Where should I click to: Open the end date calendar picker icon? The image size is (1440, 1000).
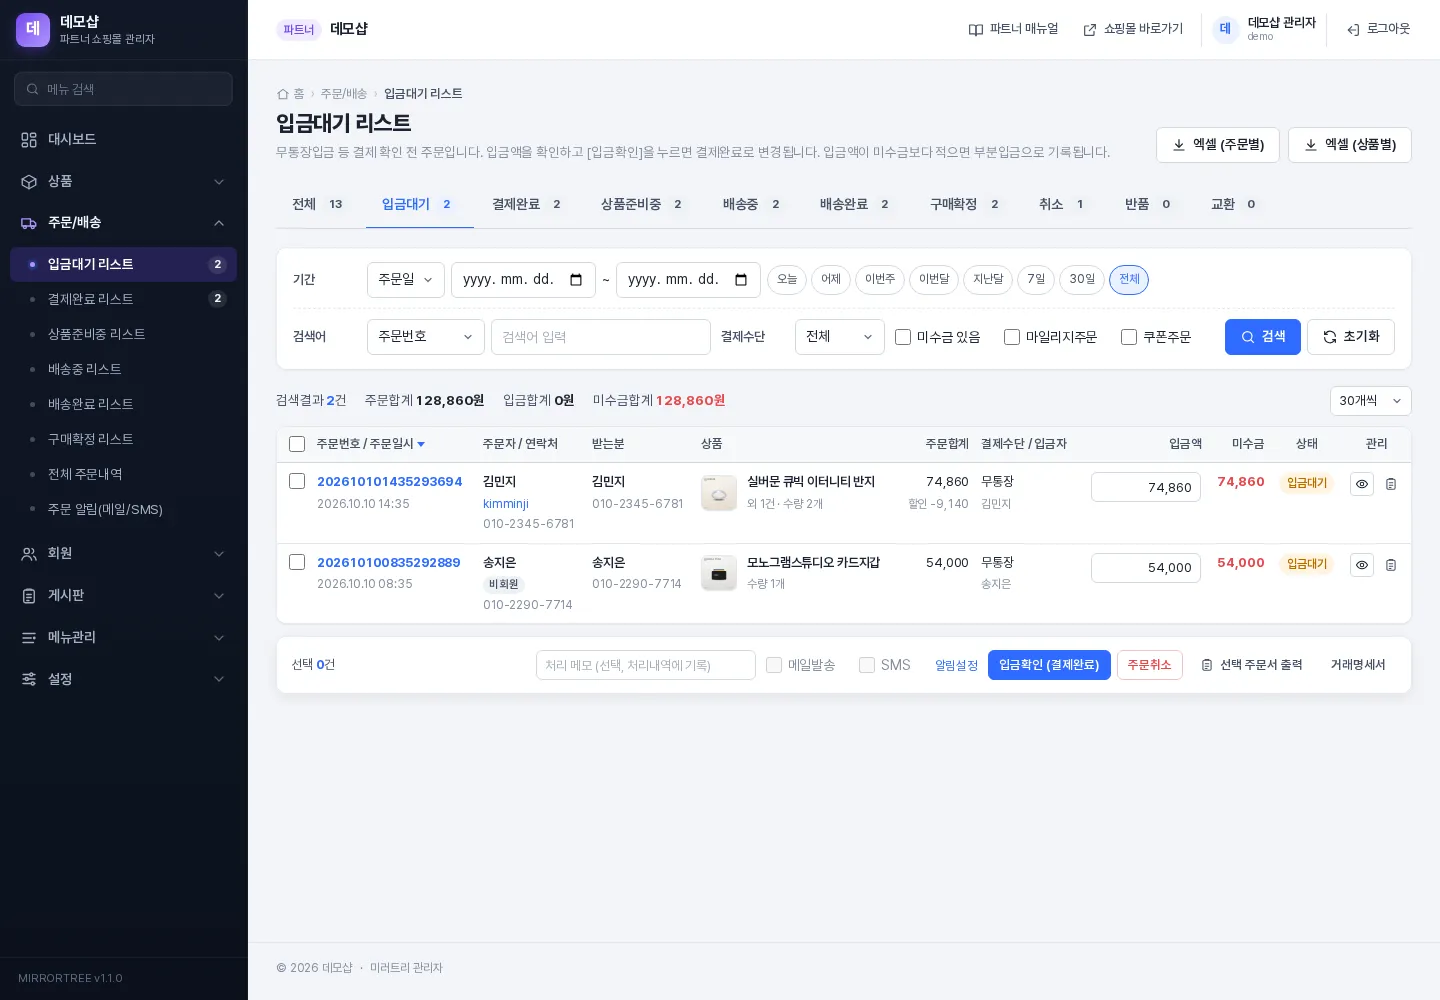[741, 280]
